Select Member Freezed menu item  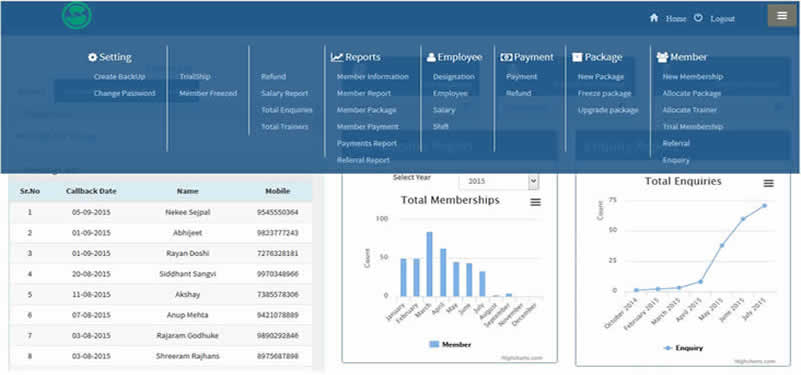pos(208,93)
